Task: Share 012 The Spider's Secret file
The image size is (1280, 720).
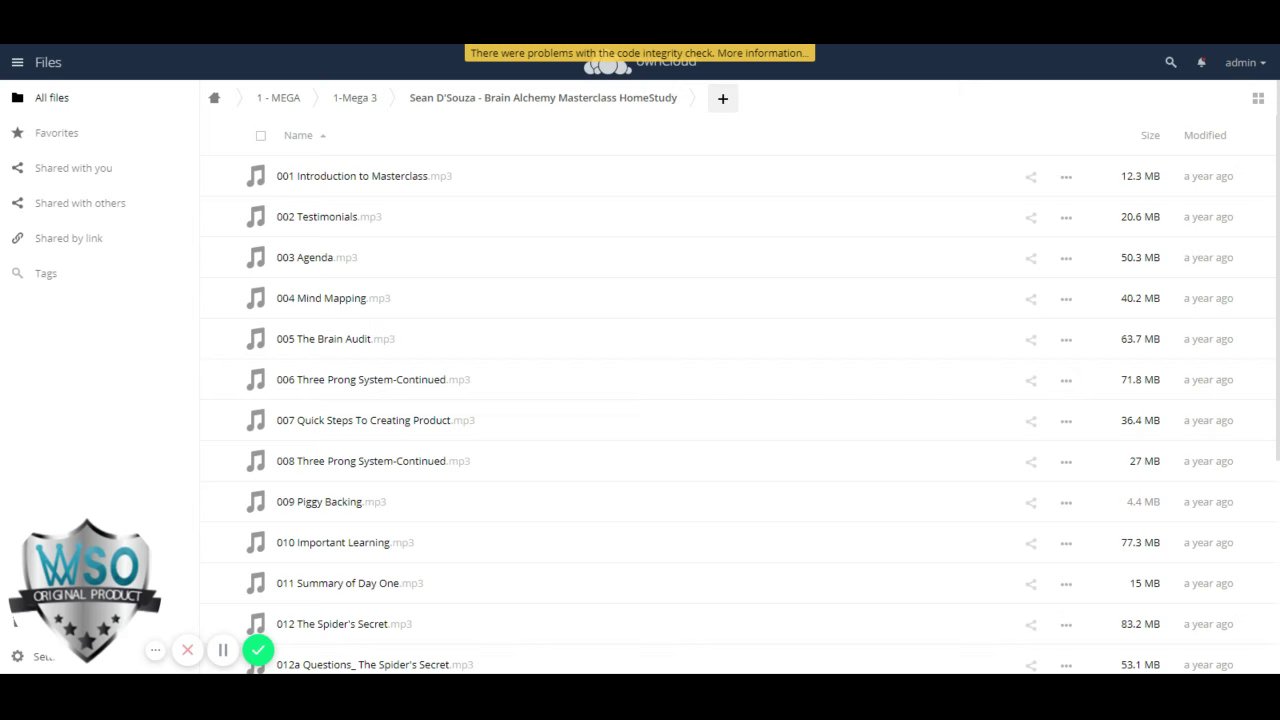Action: [1031, 625]
